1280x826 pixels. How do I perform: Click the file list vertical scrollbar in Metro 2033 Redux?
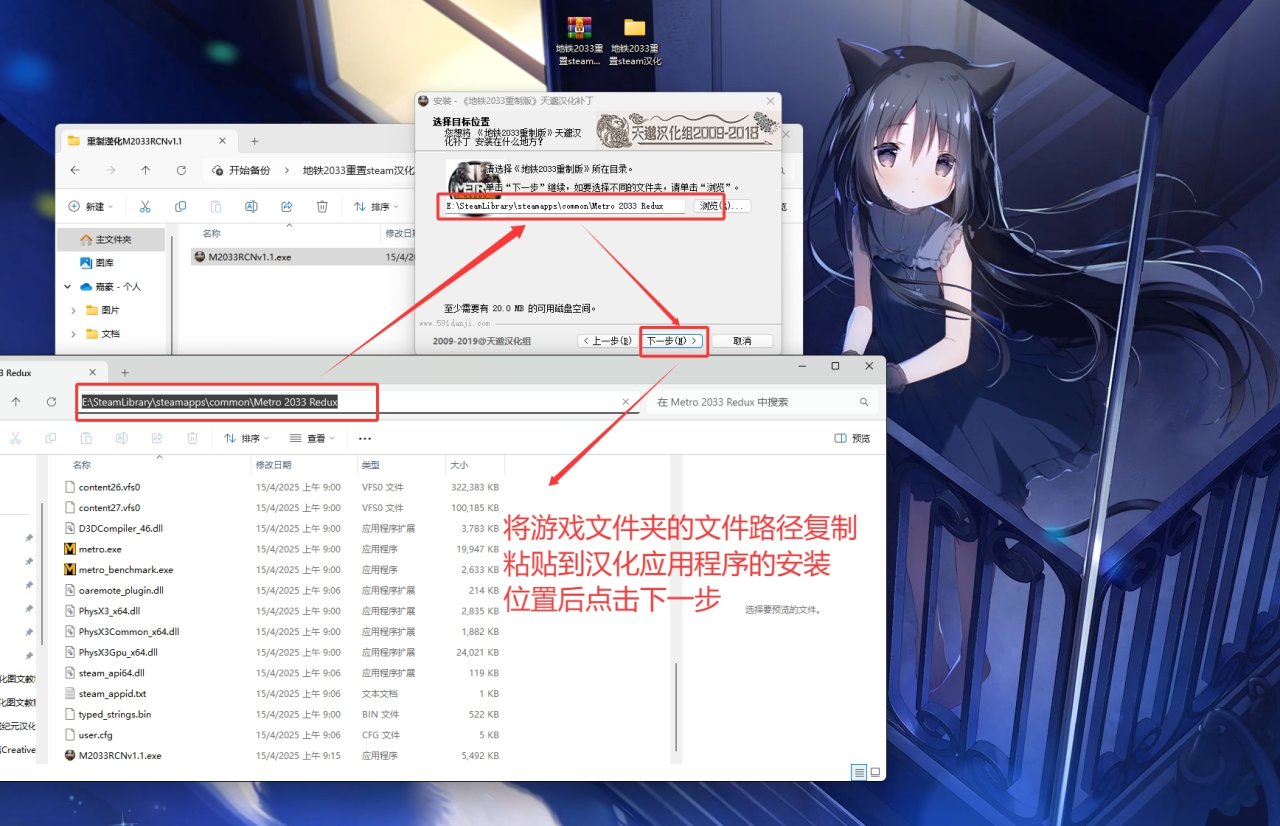677,705
